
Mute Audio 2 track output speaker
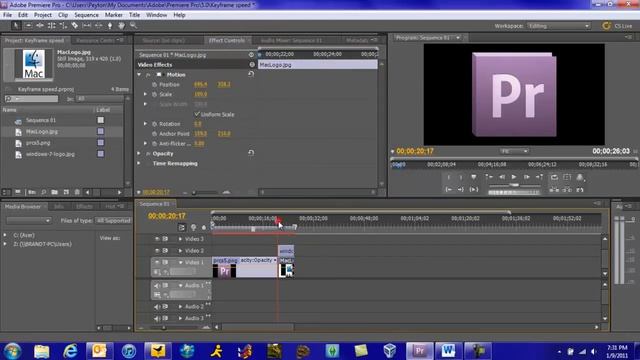(157, 306)
